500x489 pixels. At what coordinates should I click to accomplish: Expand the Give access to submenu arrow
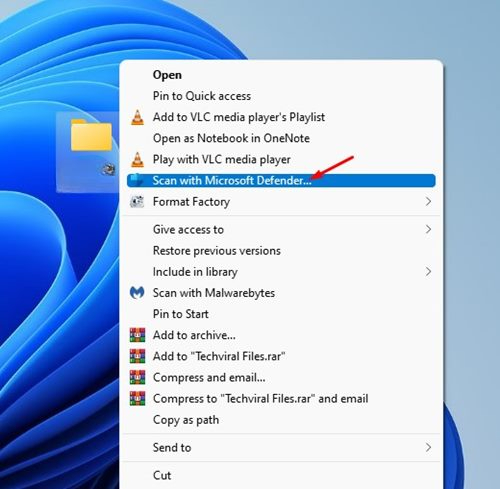point(428,229)
